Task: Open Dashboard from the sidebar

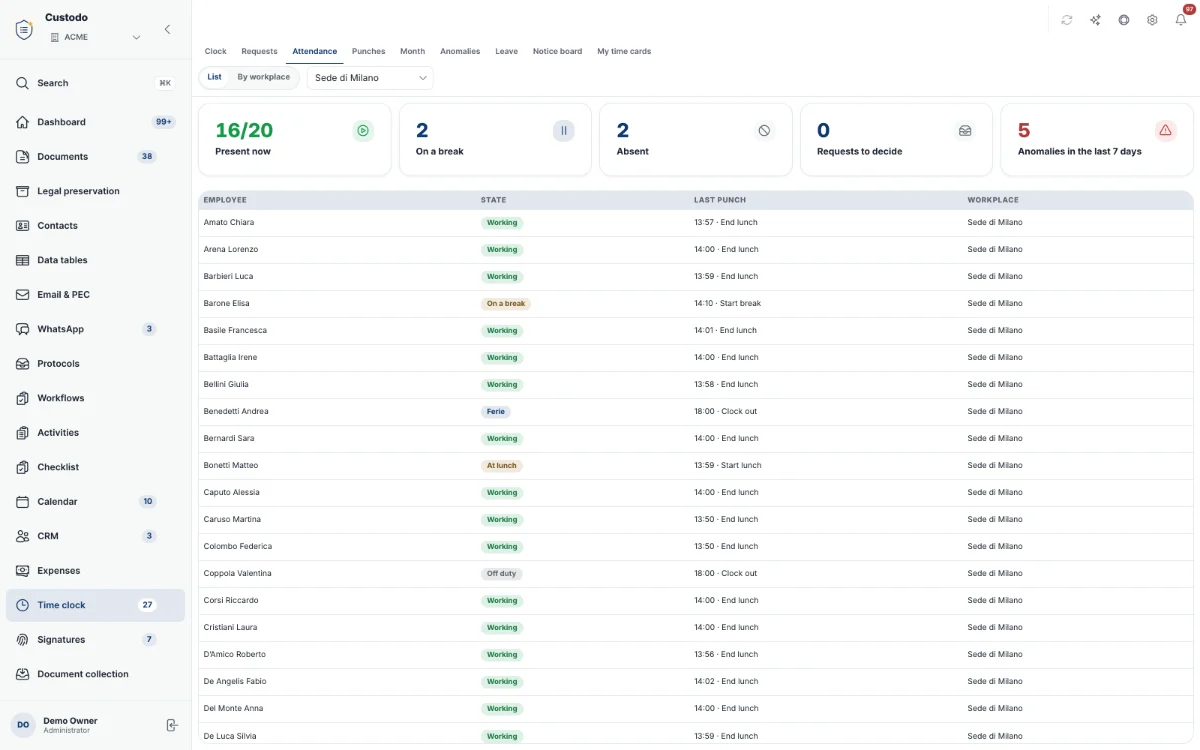Action: click(x=95, y=122)
